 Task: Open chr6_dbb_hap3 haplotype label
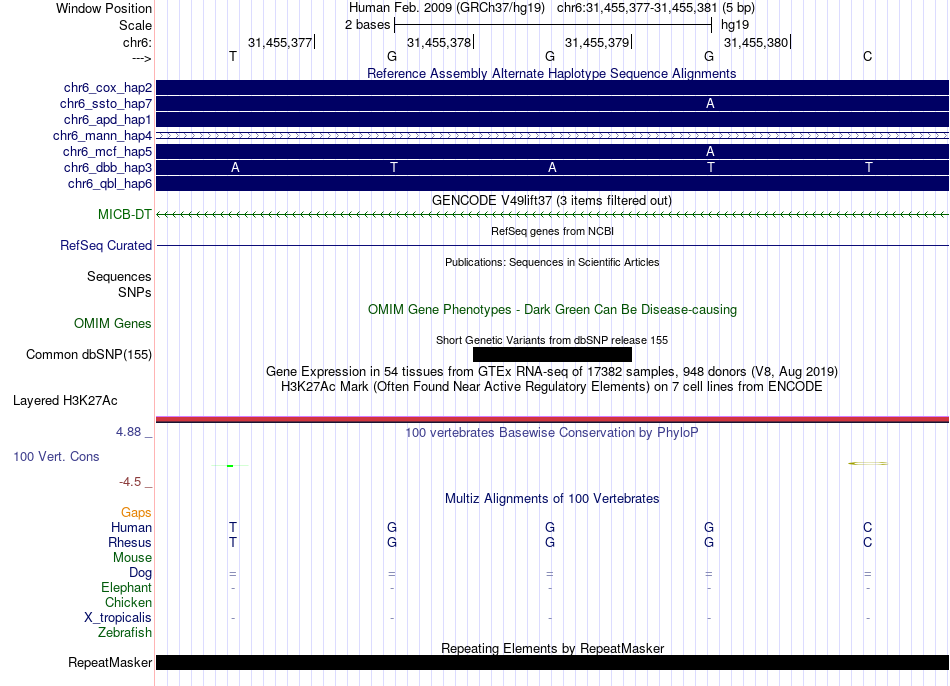[108, 167]
